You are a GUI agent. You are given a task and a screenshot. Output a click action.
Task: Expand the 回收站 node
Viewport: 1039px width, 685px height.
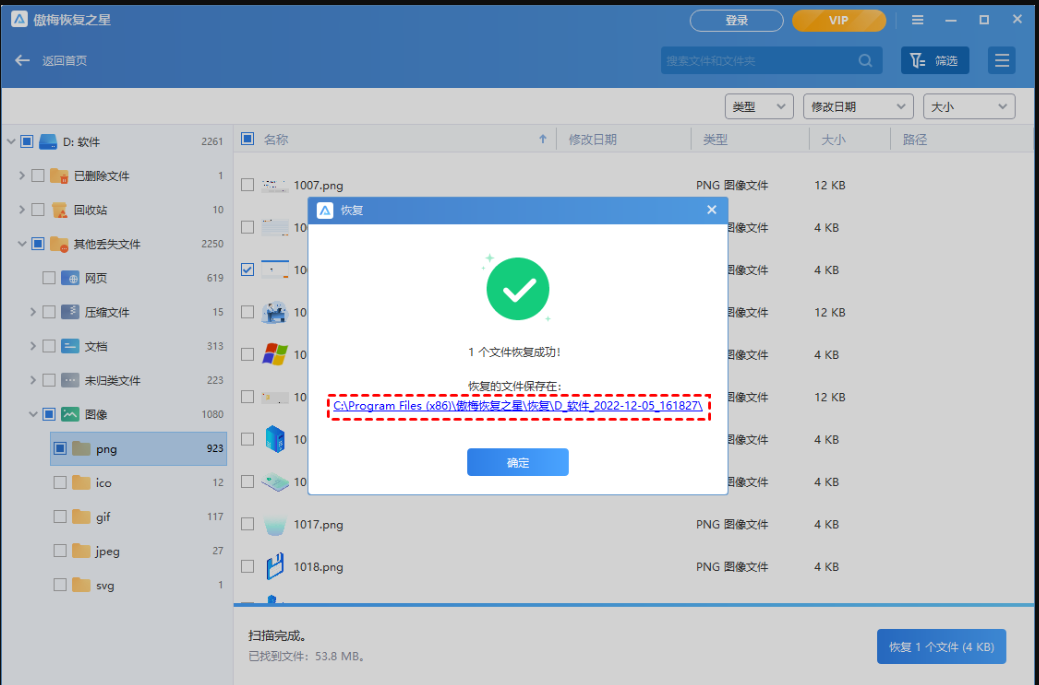(x=22, y=209)
